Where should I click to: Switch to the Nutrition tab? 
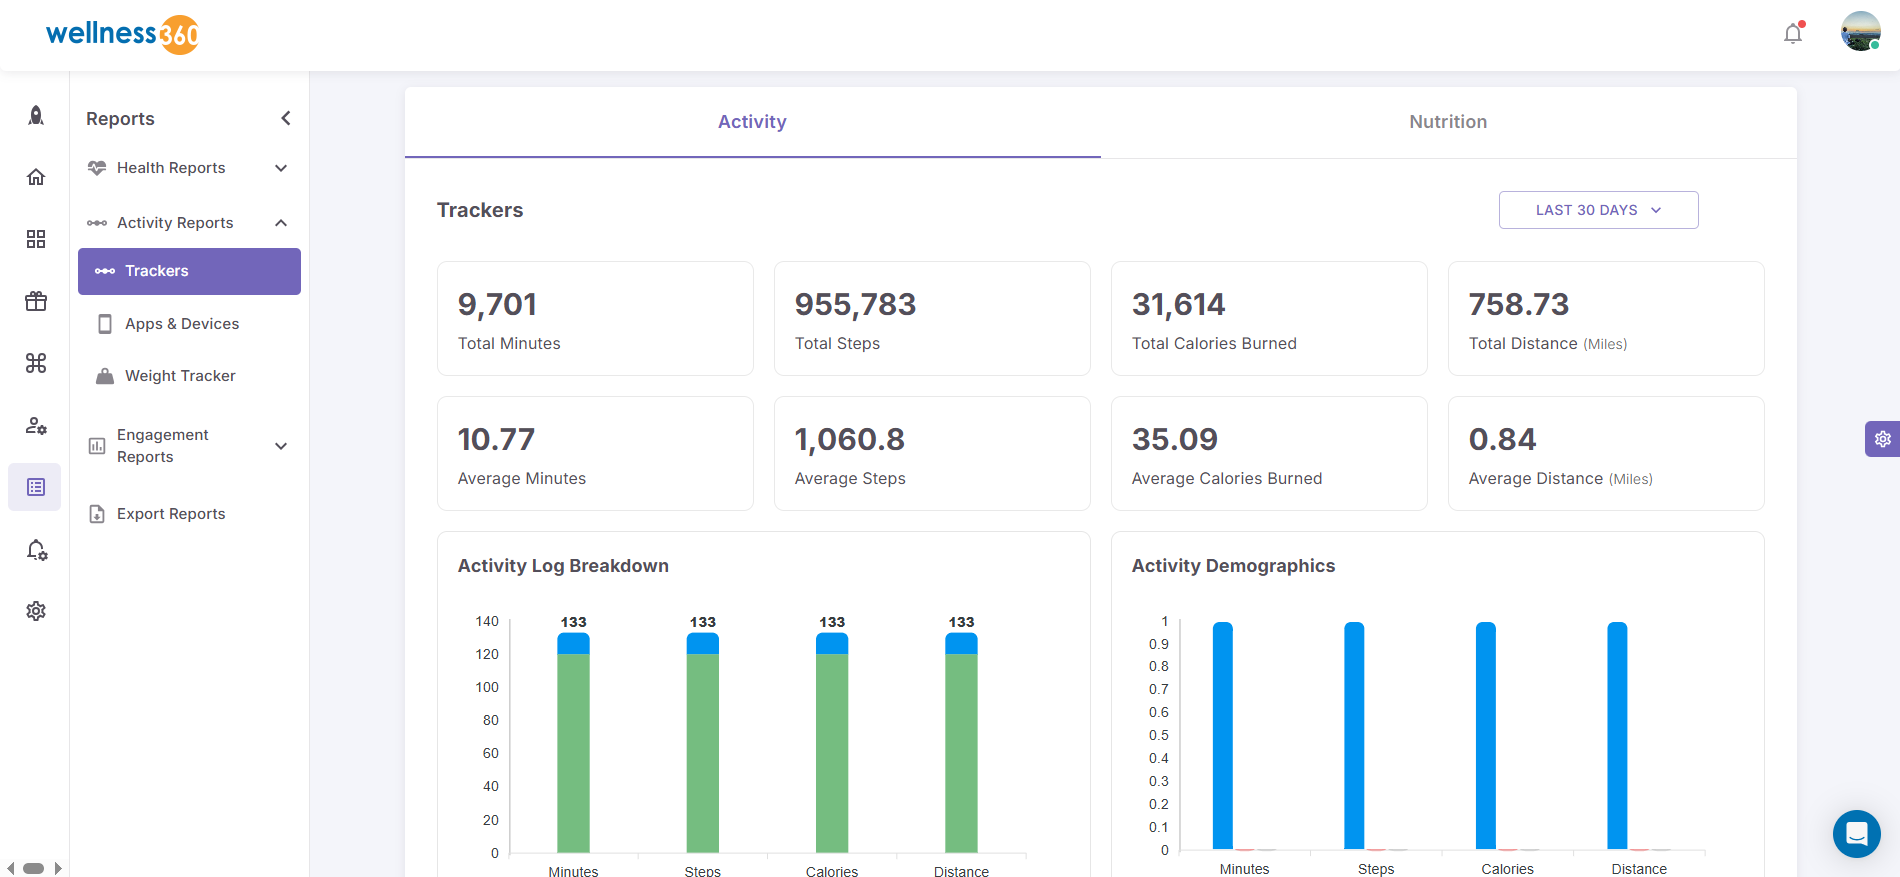coord(1447,122)
